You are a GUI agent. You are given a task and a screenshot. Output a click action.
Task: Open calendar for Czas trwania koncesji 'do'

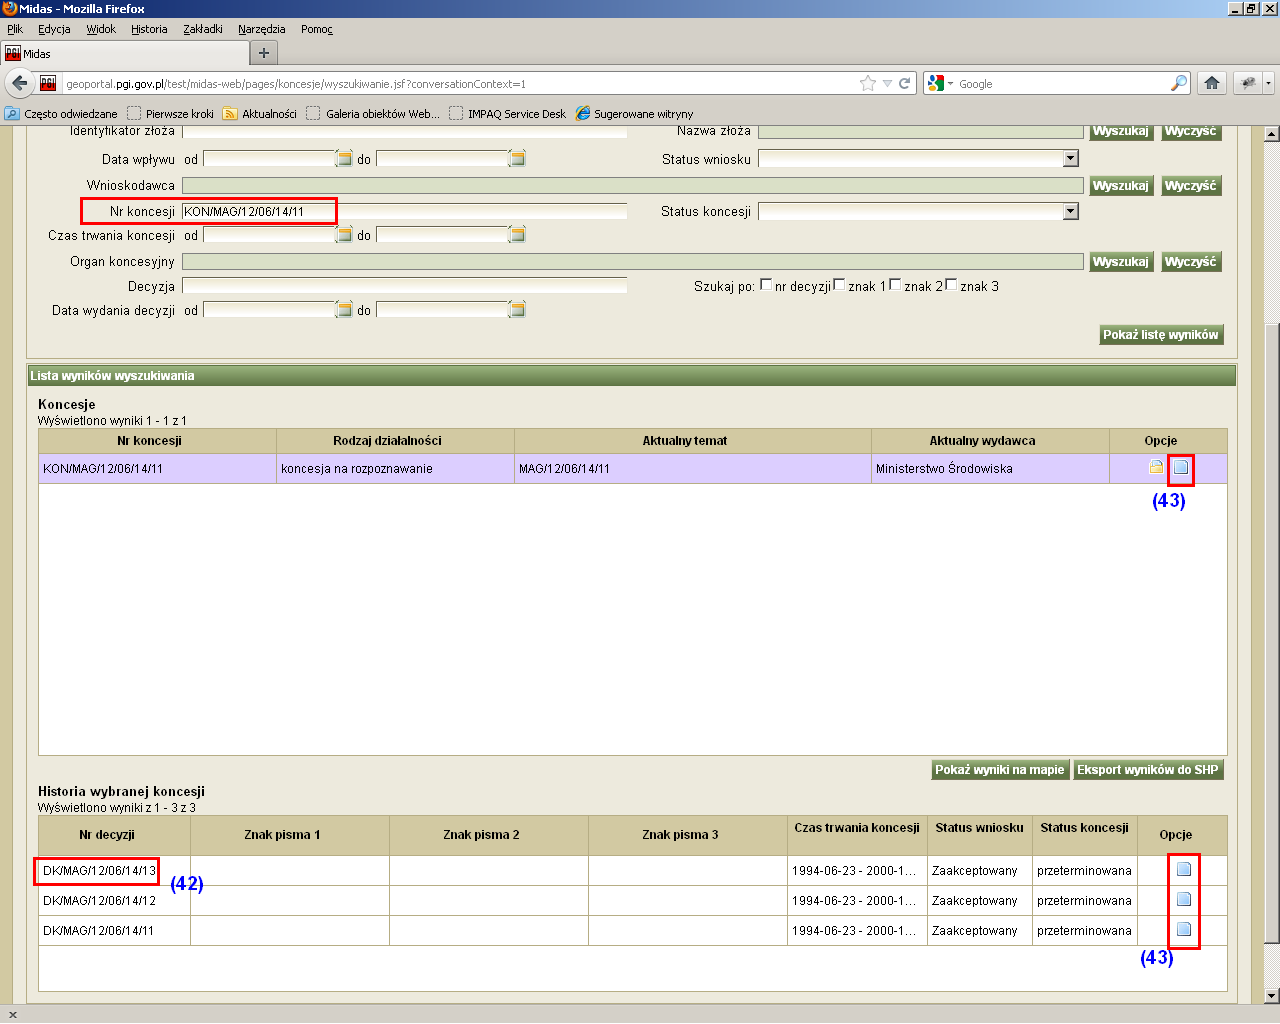pos(517,234)
